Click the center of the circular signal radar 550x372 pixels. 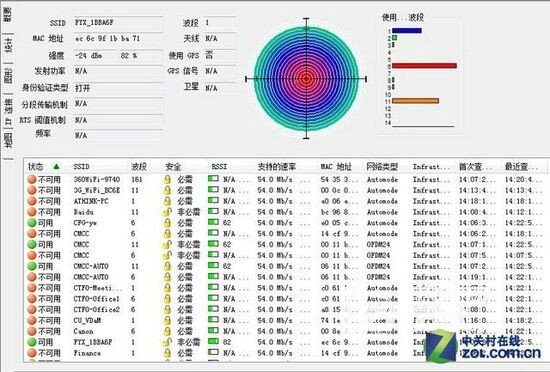pos(306,79)
